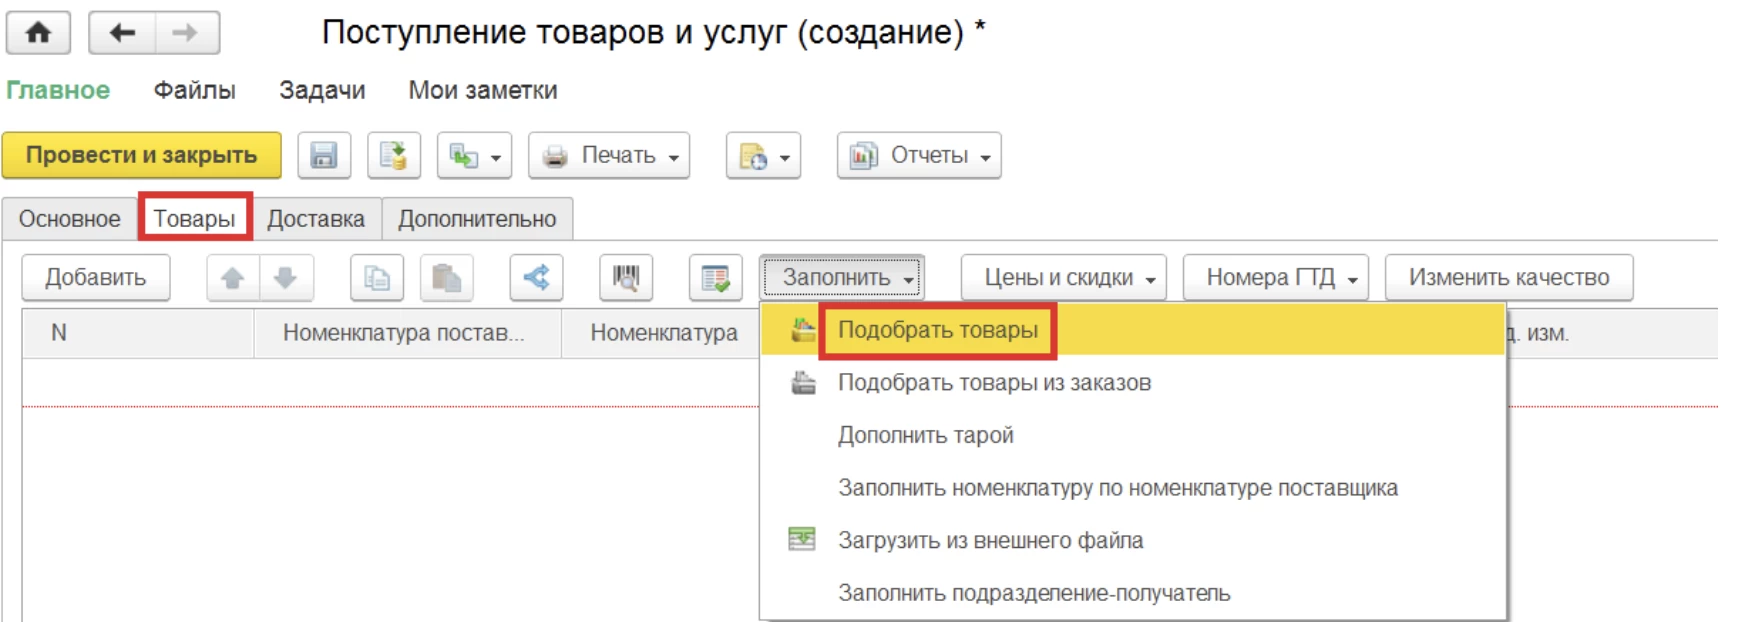1752x622 pixels.
Task: Click the floppy disk Save icon
Action: [x=323, y=156]
